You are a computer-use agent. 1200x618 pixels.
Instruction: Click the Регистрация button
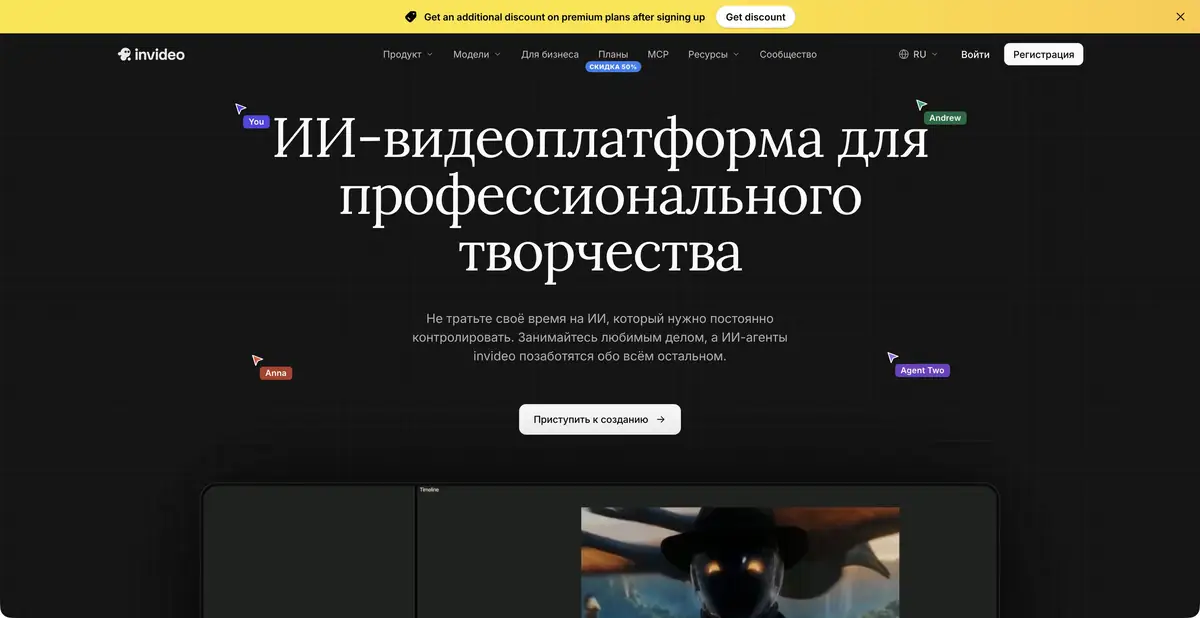[x=1043, y=54]
